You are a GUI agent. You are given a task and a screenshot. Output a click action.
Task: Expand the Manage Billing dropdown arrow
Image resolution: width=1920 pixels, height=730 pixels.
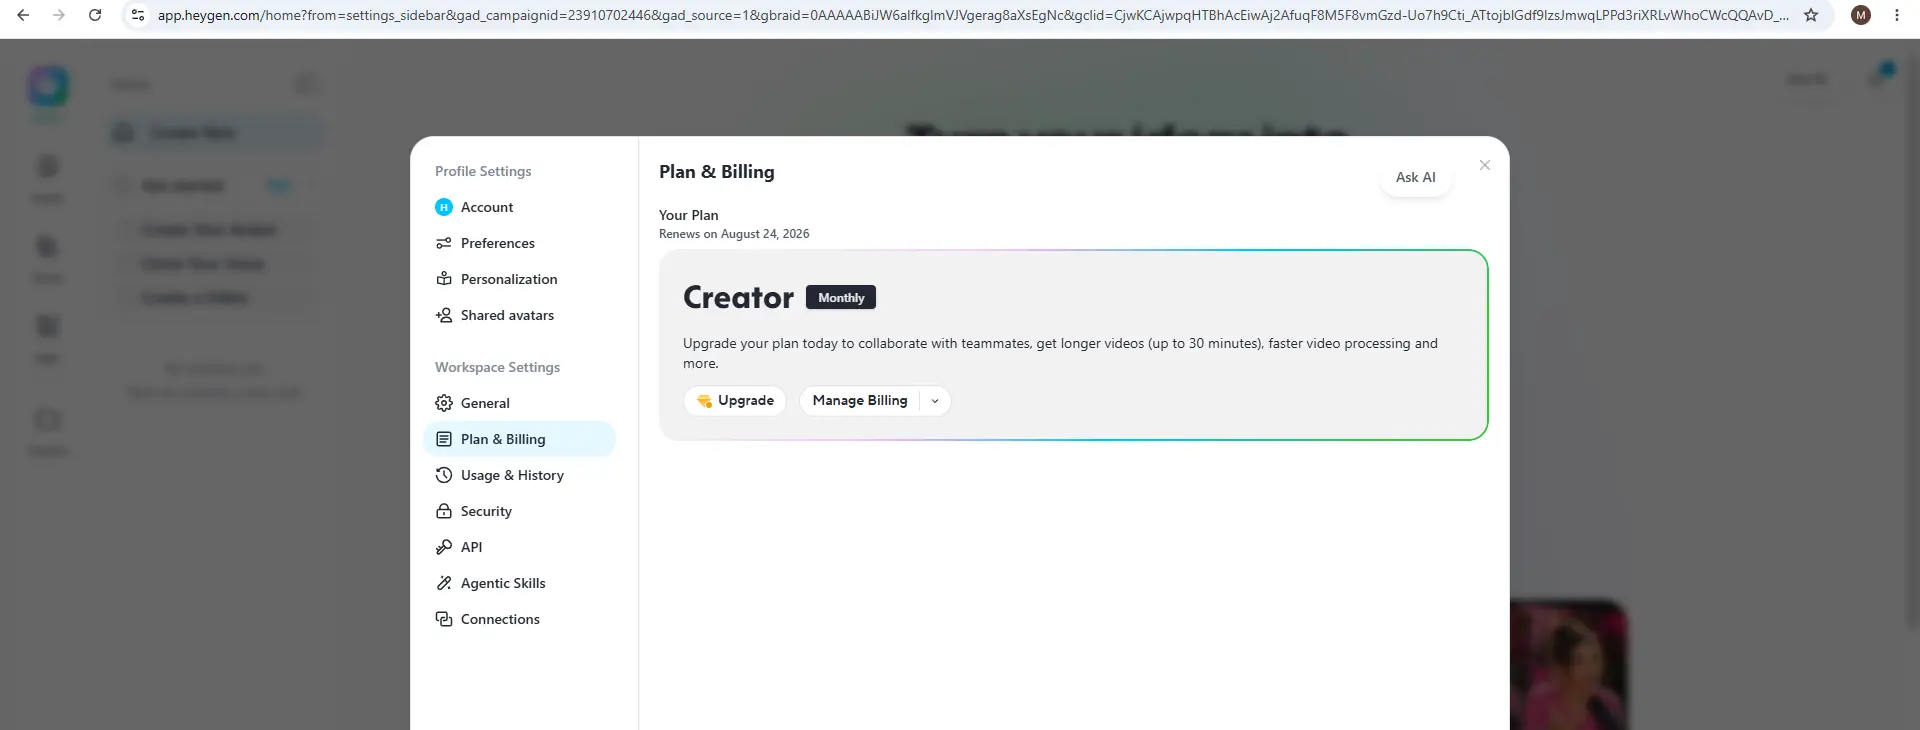coord(935,401)
